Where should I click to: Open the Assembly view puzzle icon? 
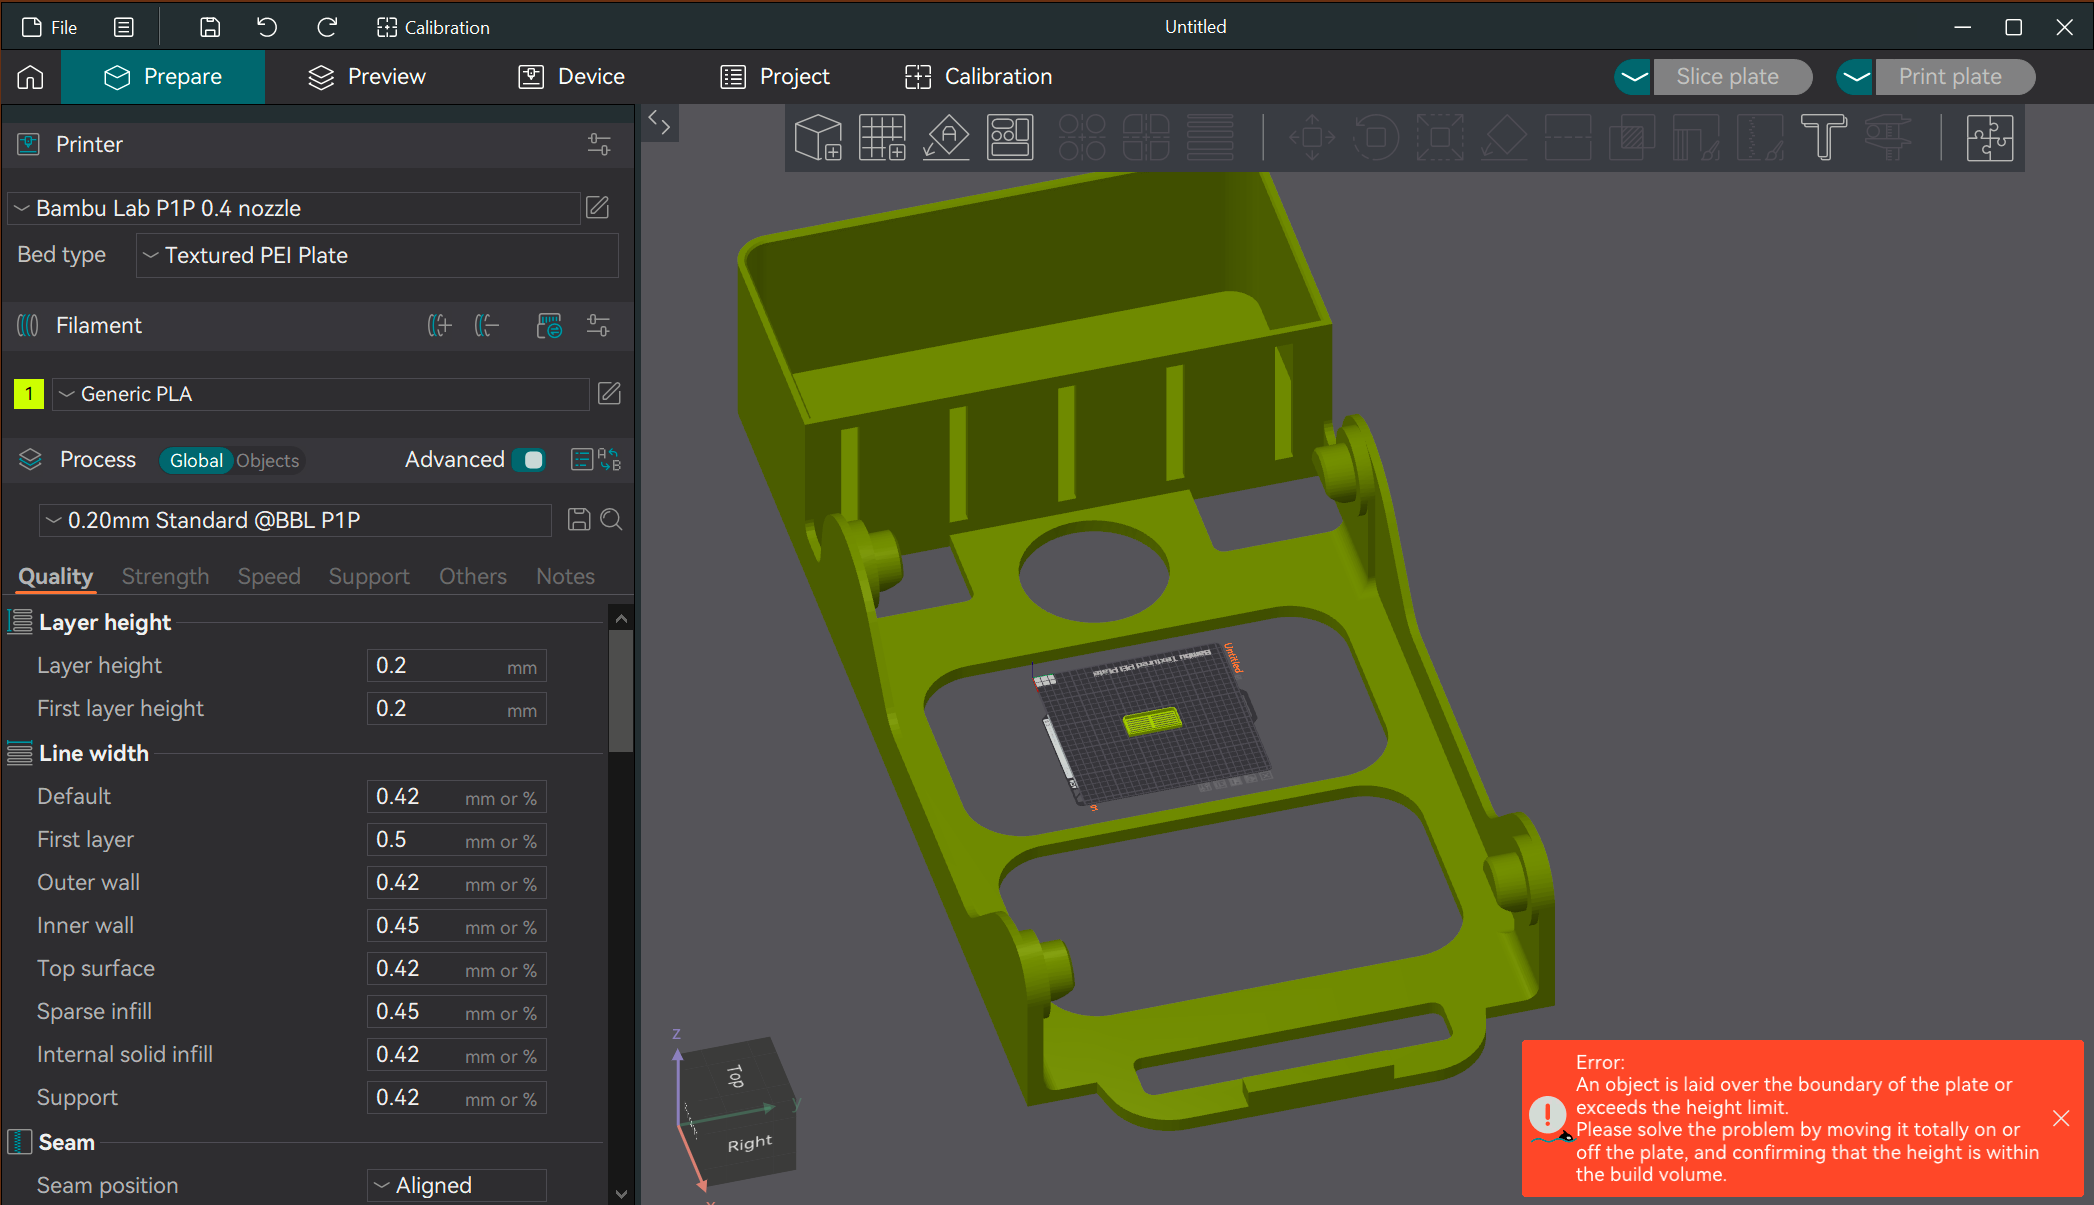pos(1989,138)
